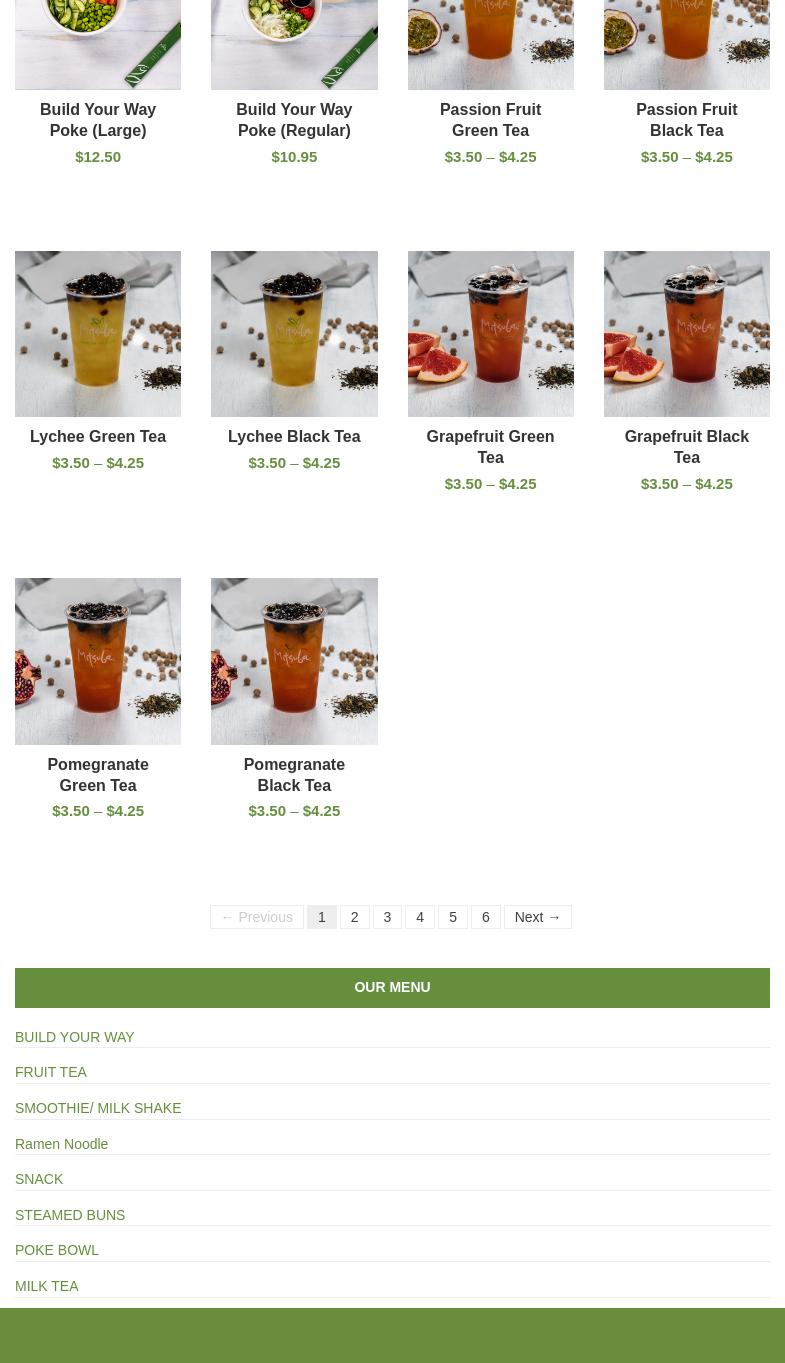Open the BUILD YOUR WAY category
Image resolution: width=785 pixels, height=1363 pixels.
coord(75,1037)
